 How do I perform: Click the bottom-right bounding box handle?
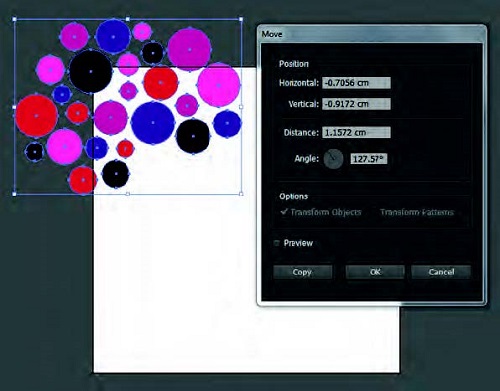241,194
